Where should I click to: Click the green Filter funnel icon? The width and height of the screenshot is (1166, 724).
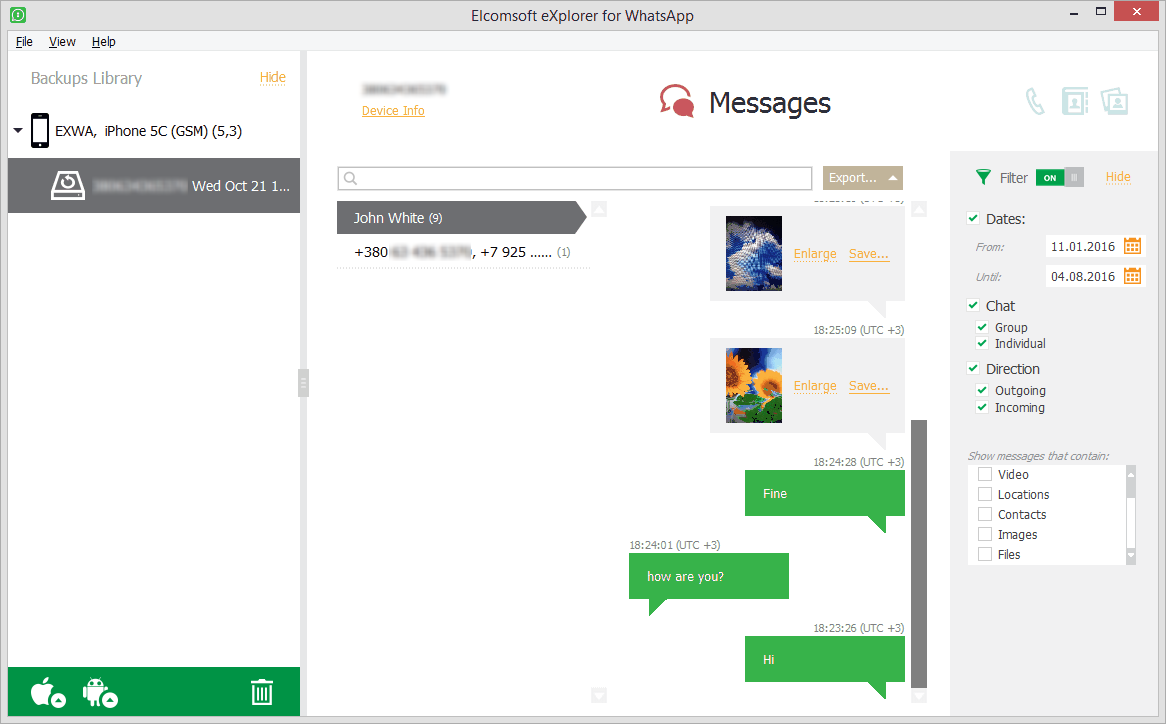(x=983, y=177)
